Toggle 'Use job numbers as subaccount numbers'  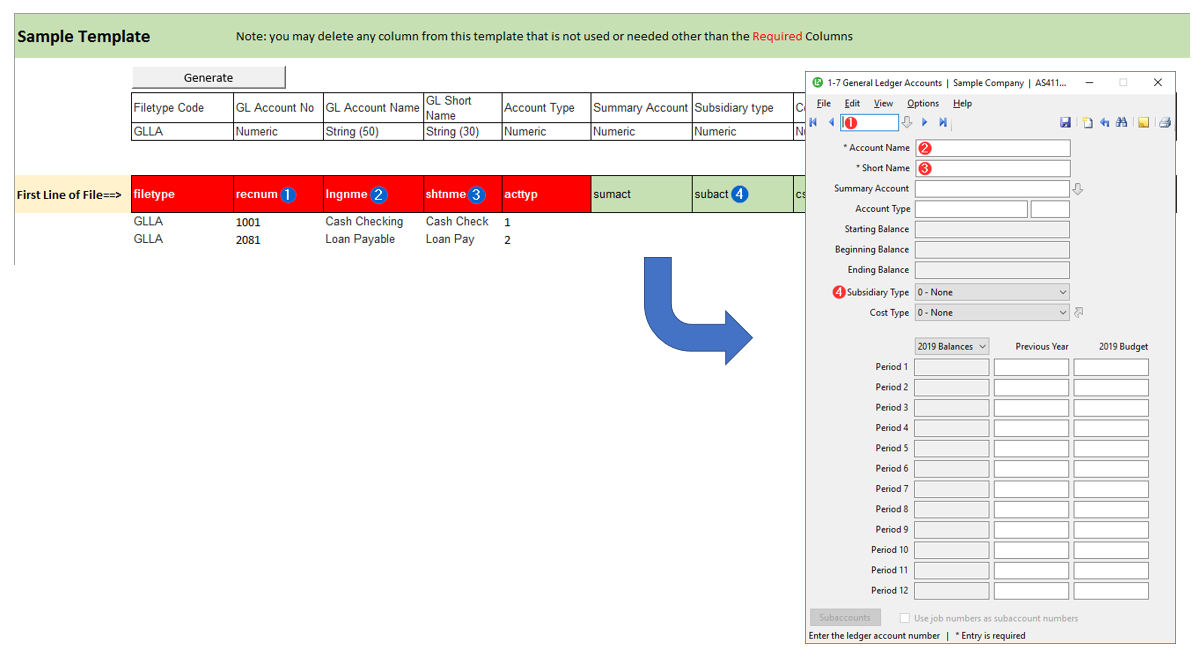point(905,618)
